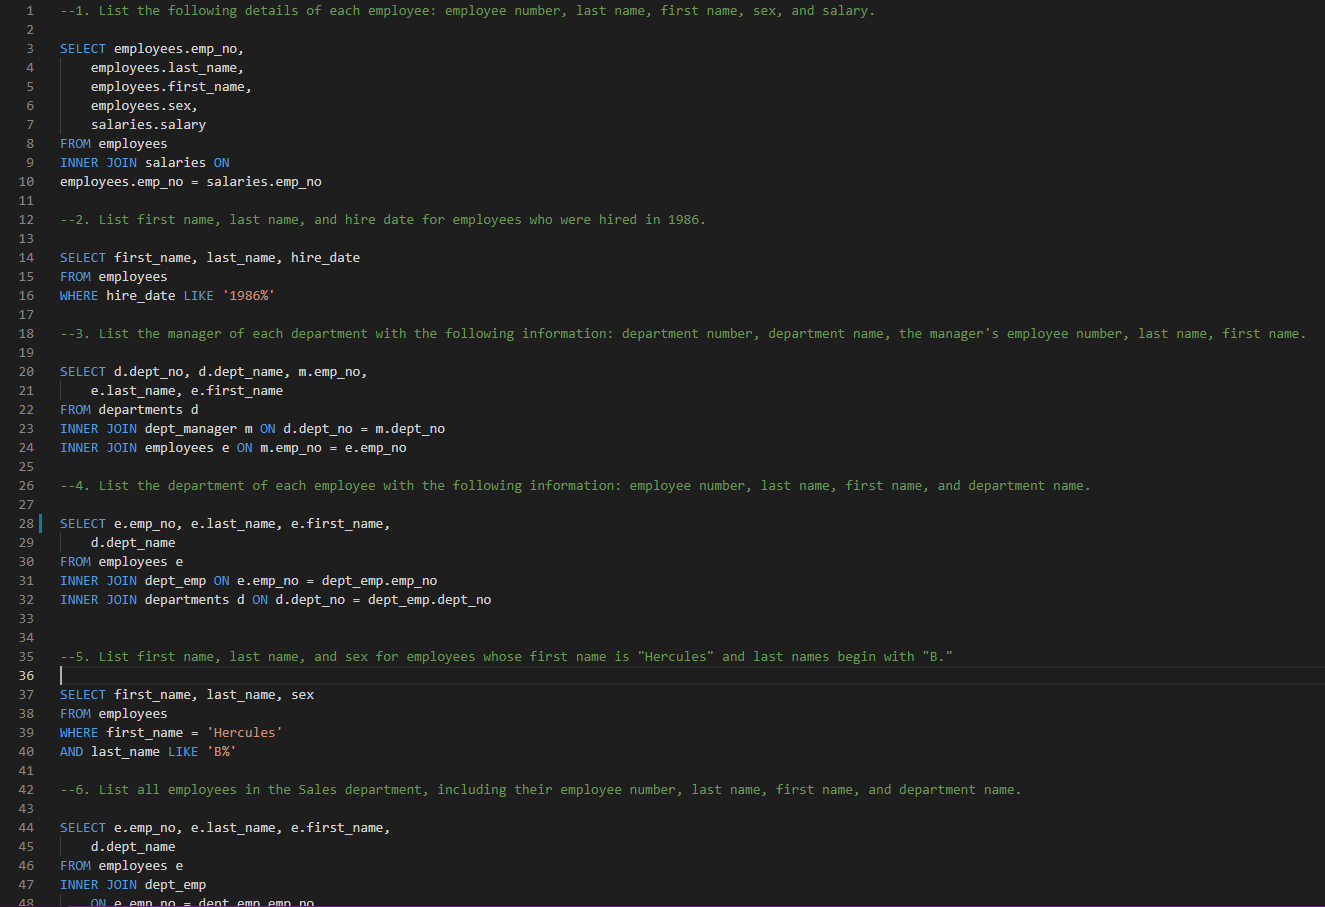Click the d.dept_name column on line 29
Screen dimensions: 1325x907
[133, 542]
